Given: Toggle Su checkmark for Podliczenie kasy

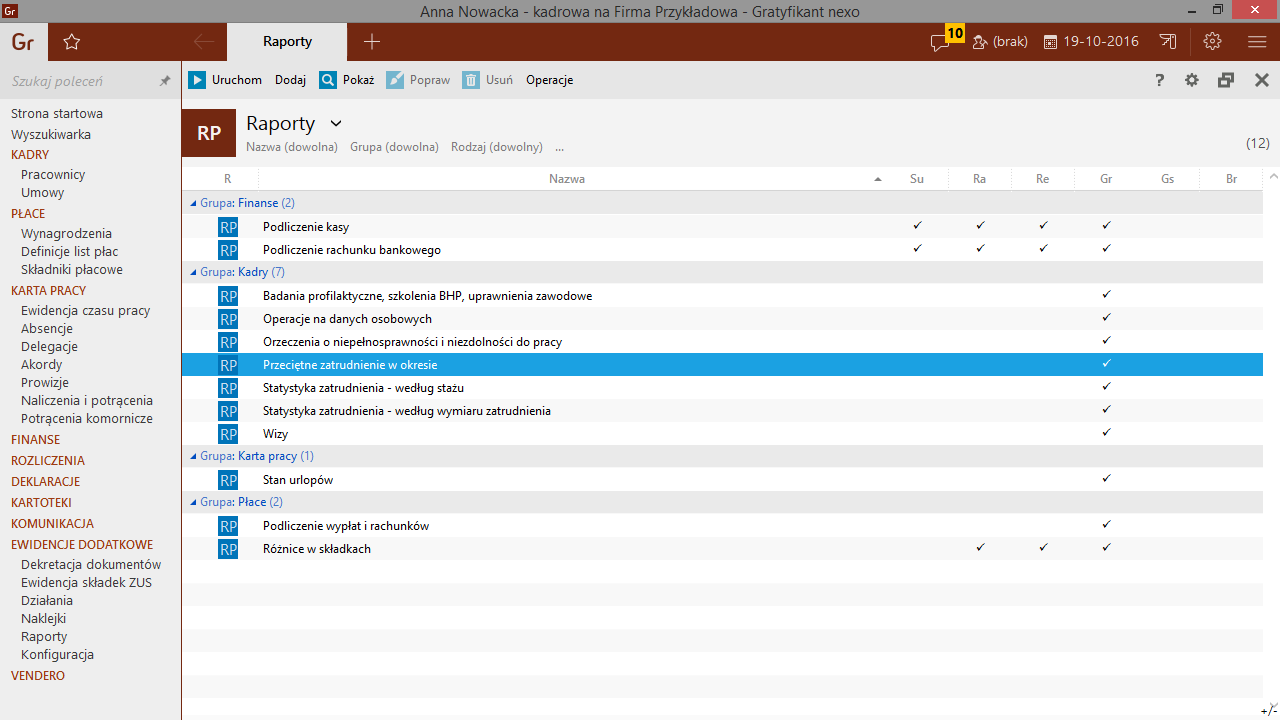Looking at the screenshot, I should tap(917, 226).
